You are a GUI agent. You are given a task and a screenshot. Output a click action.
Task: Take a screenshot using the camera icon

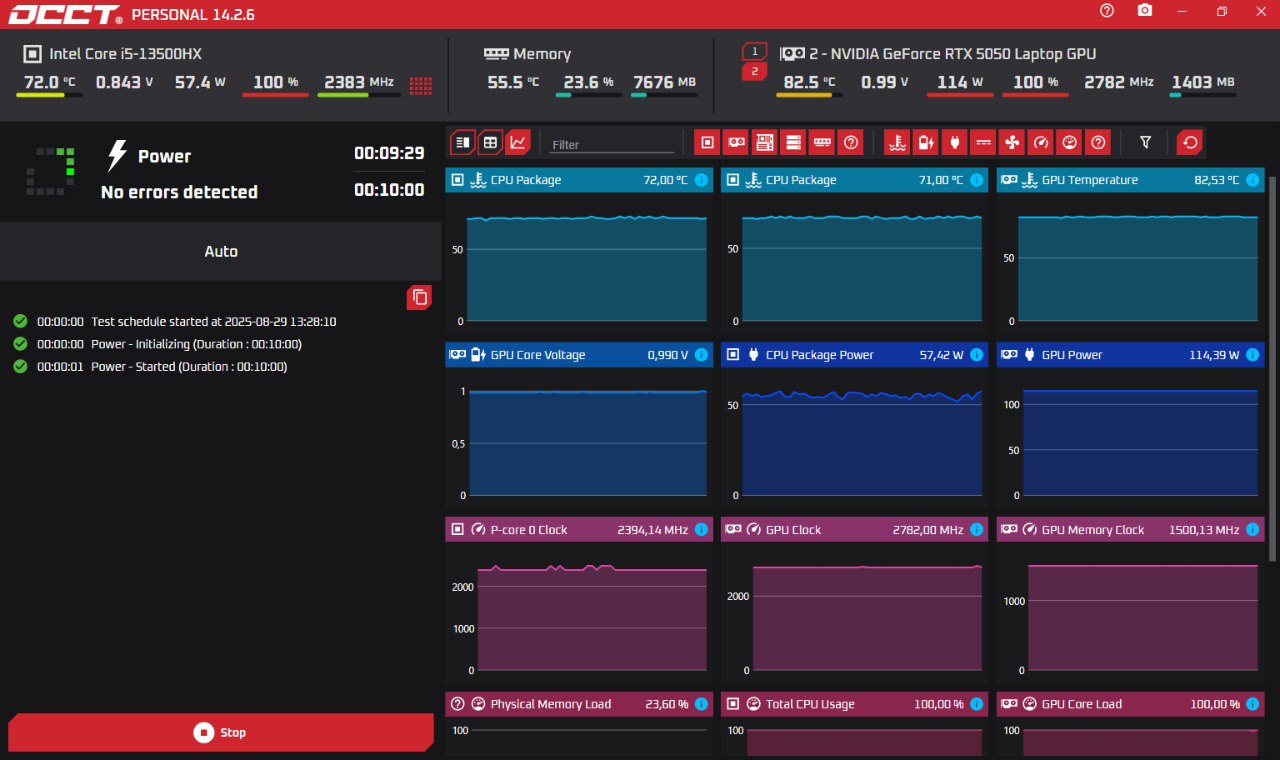pyautogui.click(x=1145, y=11)
